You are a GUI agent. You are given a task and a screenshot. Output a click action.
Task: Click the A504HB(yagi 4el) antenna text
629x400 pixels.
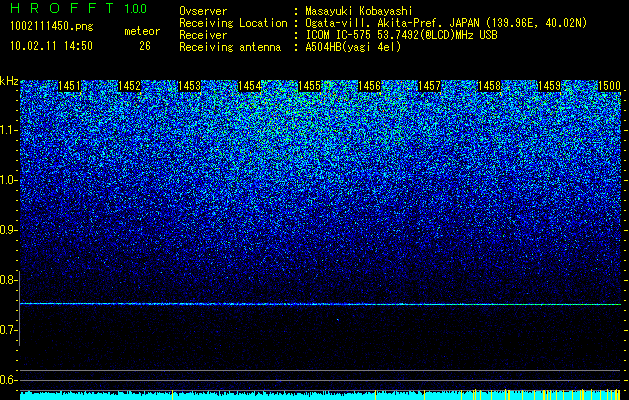[x=353, y=47]
